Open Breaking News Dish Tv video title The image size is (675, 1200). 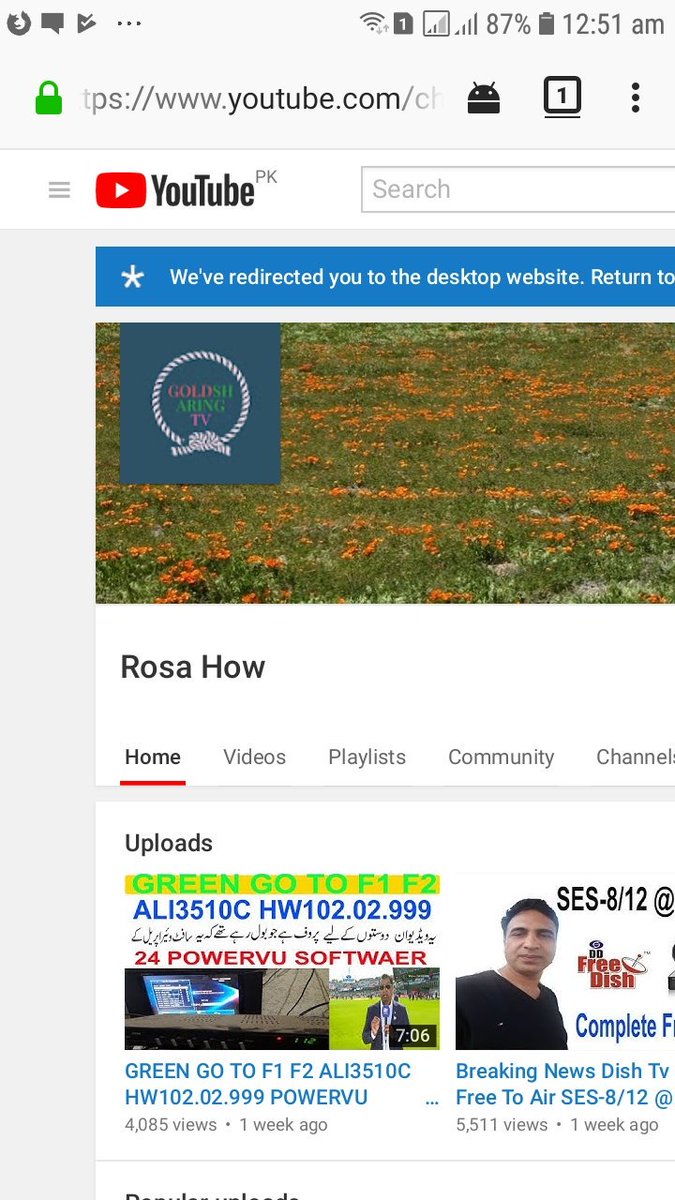point(563,1084)
